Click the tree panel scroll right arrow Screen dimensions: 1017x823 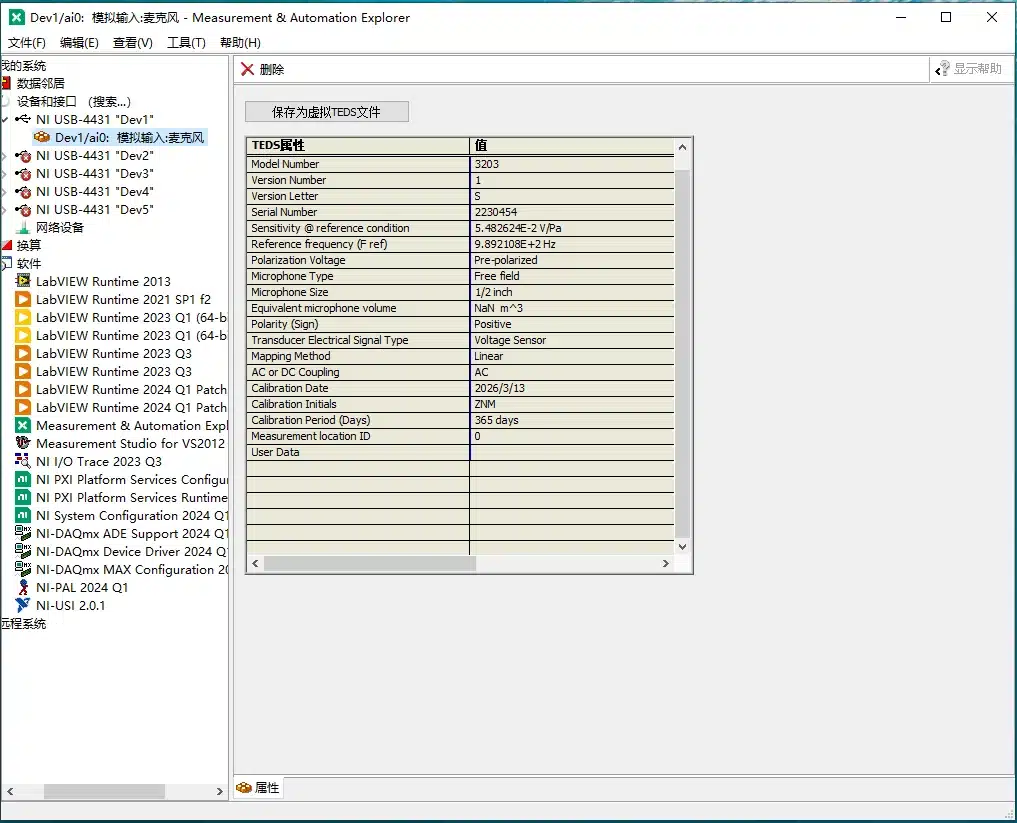219,791
